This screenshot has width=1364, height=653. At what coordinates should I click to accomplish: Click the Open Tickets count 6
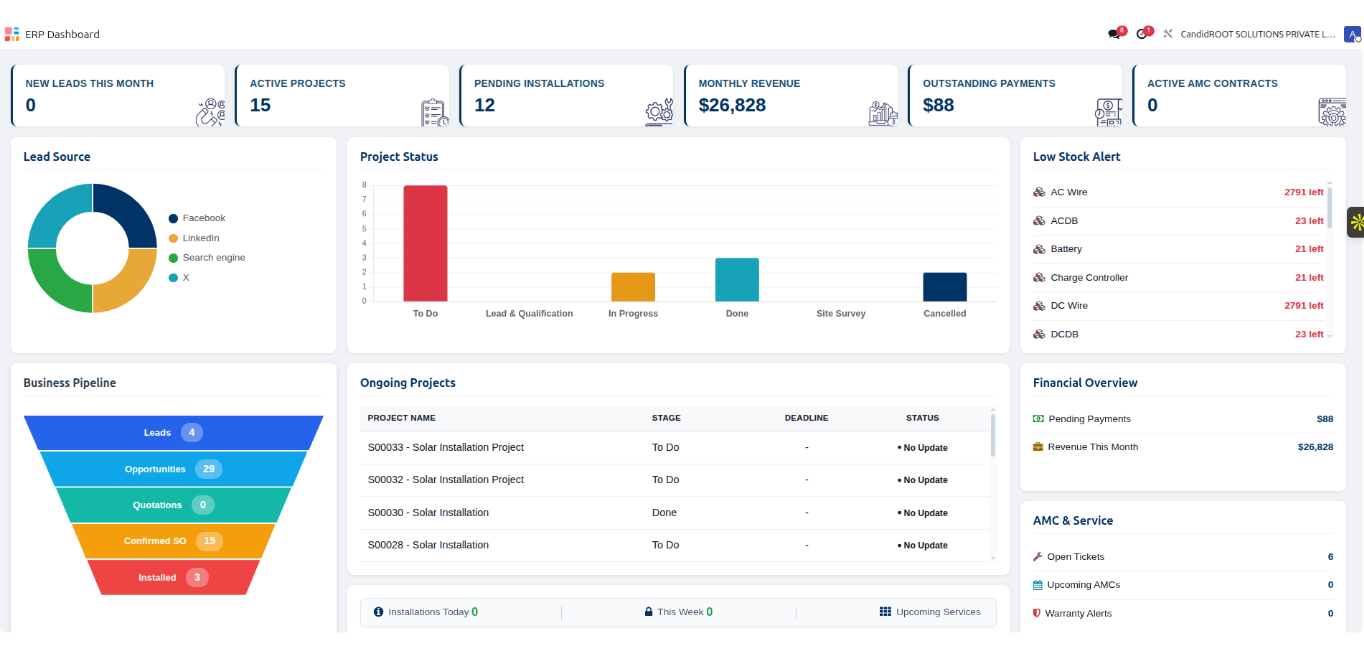click(1330, 557)
